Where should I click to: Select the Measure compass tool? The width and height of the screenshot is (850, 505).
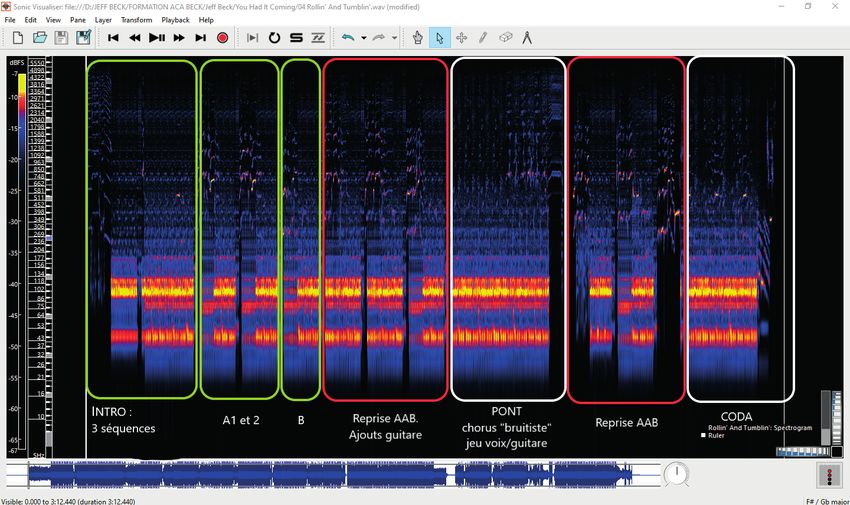pyautogui.click(x=527, y=38)
